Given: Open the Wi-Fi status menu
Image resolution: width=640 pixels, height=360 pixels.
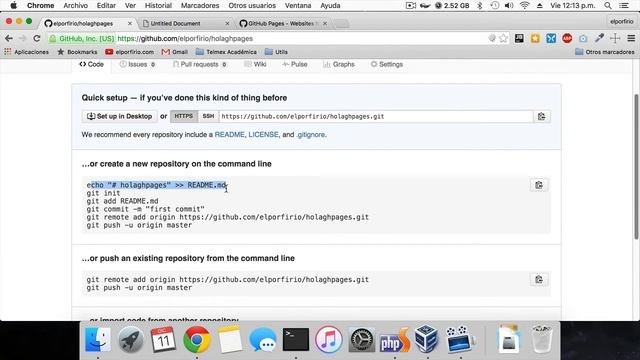Looking at the screenshot, I should point(525,6).
